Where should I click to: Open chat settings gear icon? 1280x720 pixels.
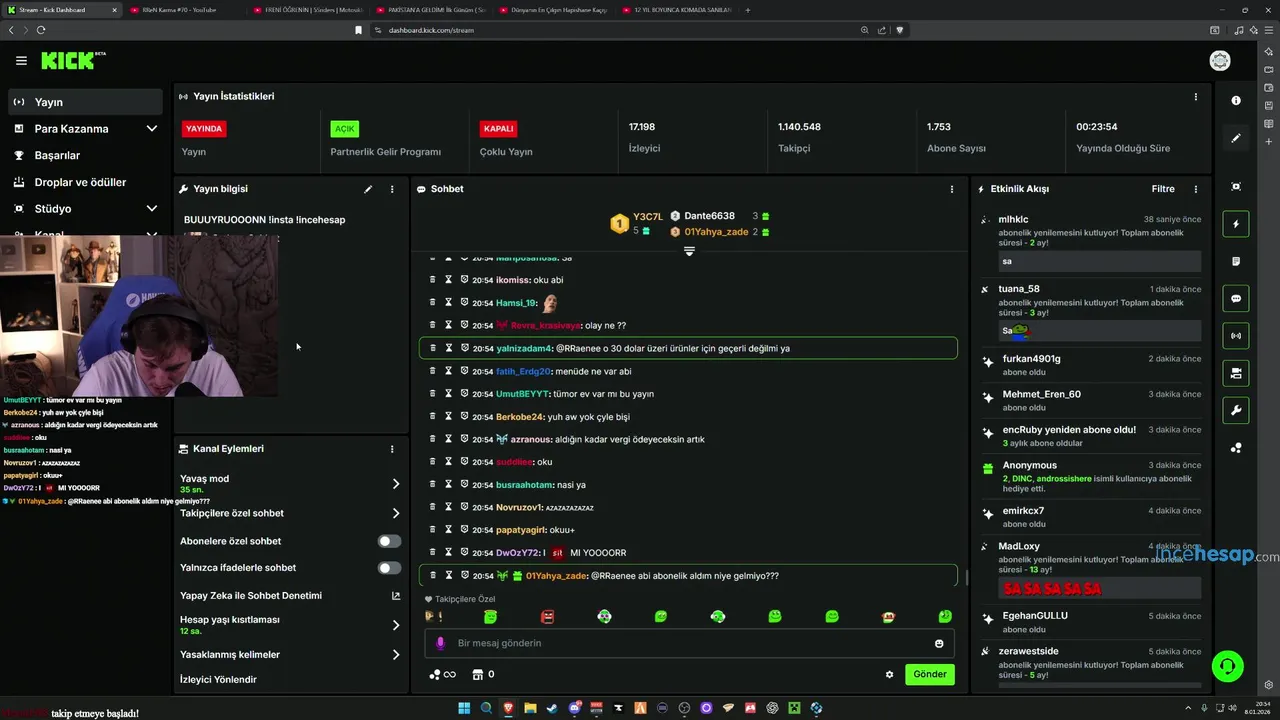click(x=889, y=674)
